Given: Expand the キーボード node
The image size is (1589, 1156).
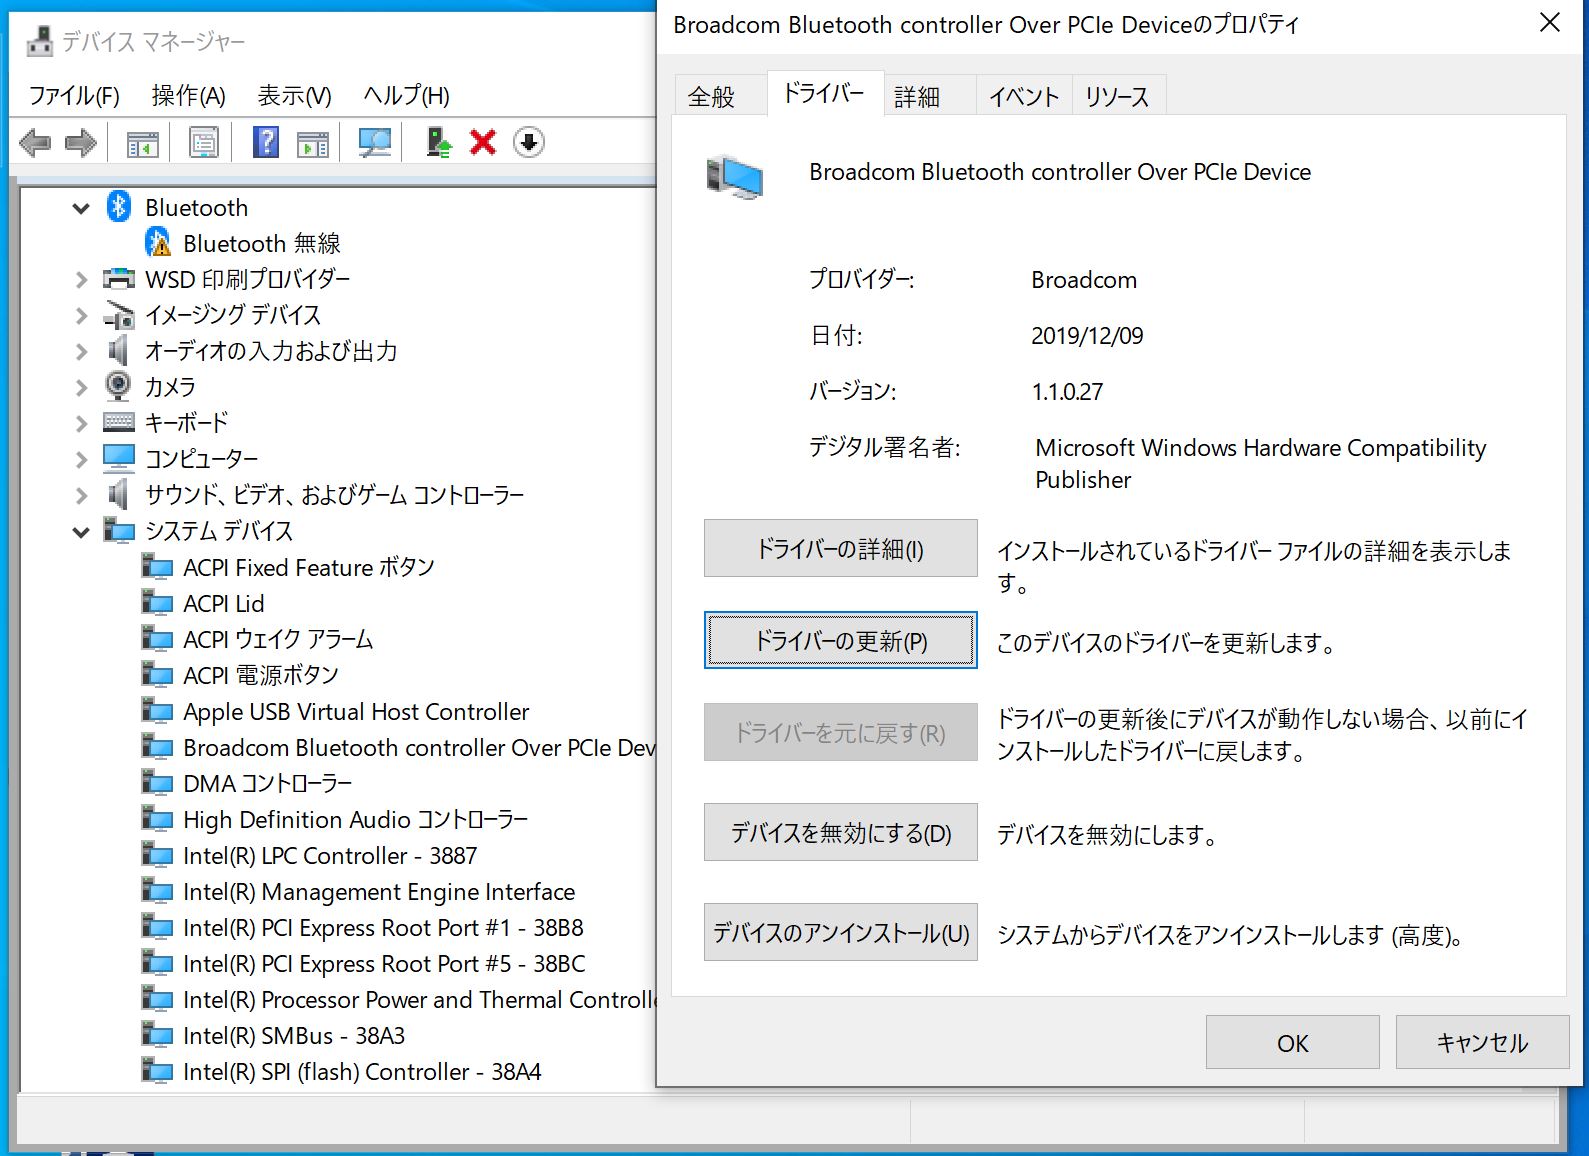Looking at the screenshot, I should (81, 424).
